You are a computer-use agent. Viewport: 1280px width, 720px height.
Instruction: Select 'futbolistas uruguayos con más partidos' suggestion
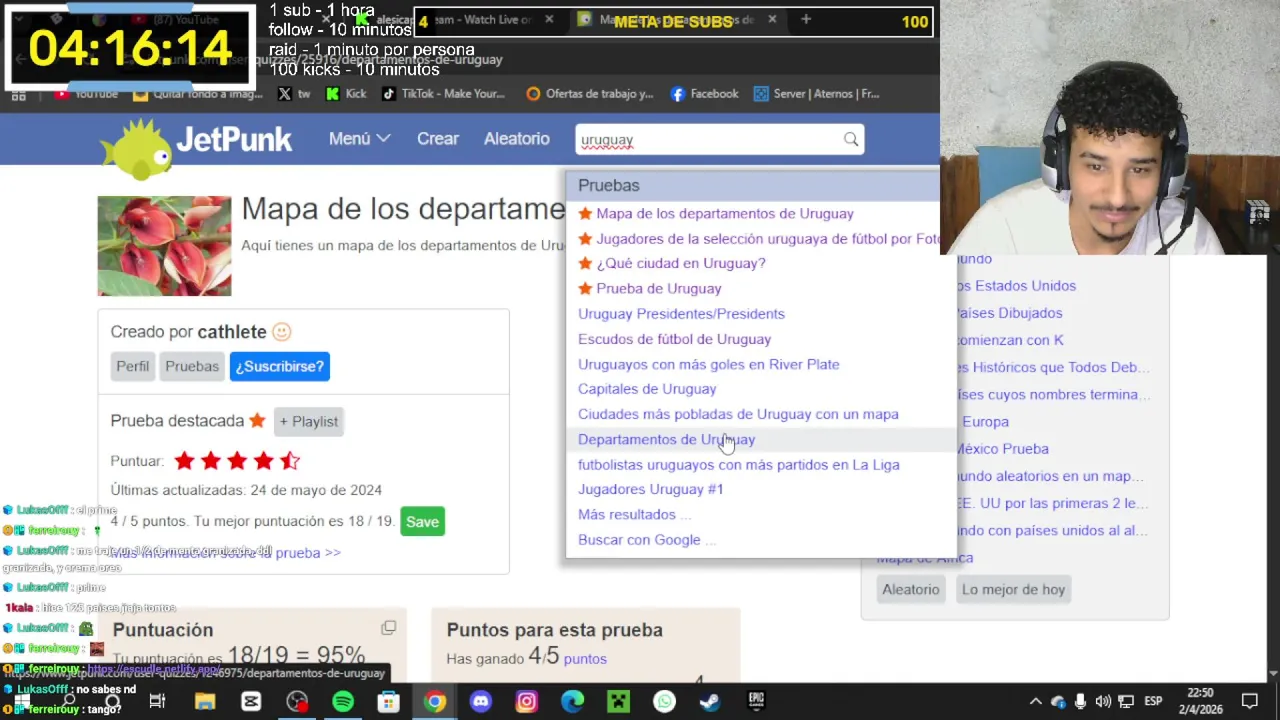point(738,464)
